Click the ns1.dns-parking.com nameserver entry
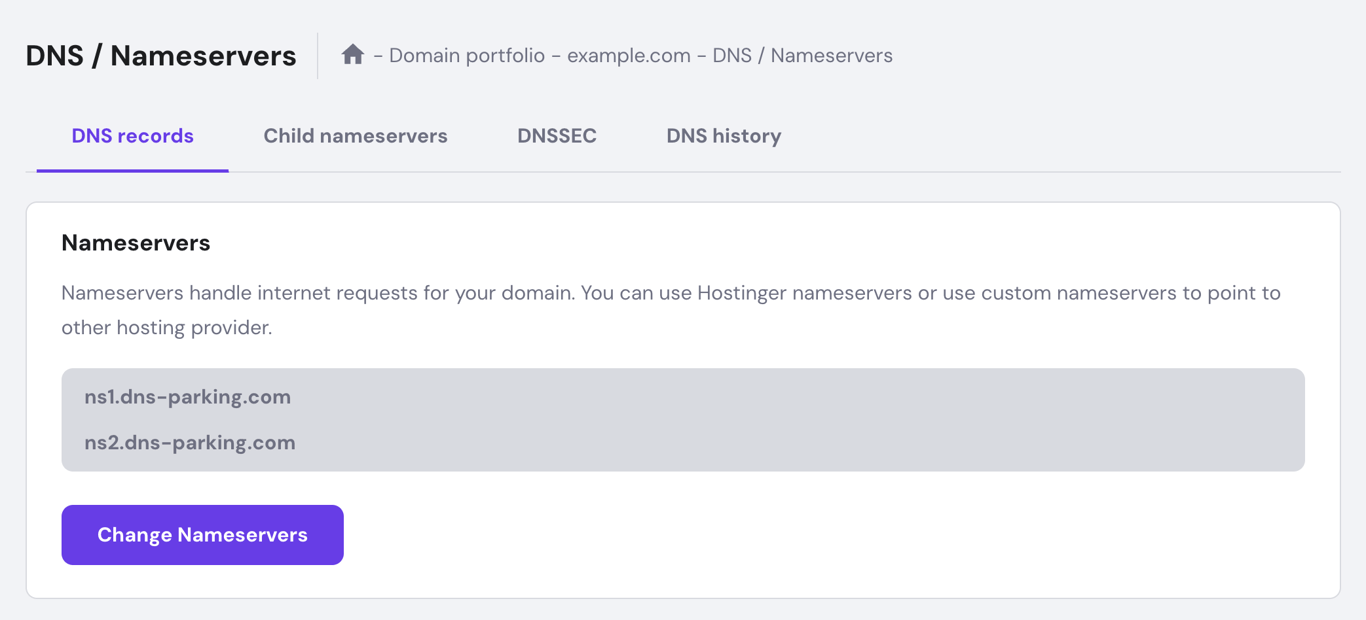Screen dimensions: 1366x620 pos(188,396)
